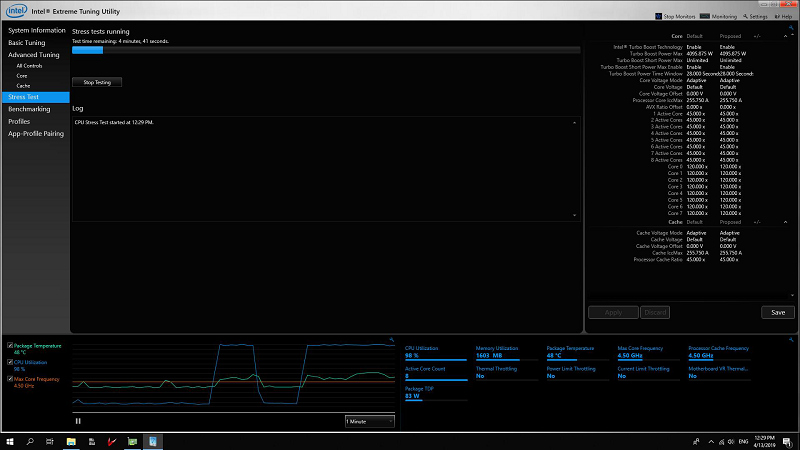Screen dimensions: 800x450
Task: Click the Intel XTU taskbar icon
Action: tap(153, 441)
